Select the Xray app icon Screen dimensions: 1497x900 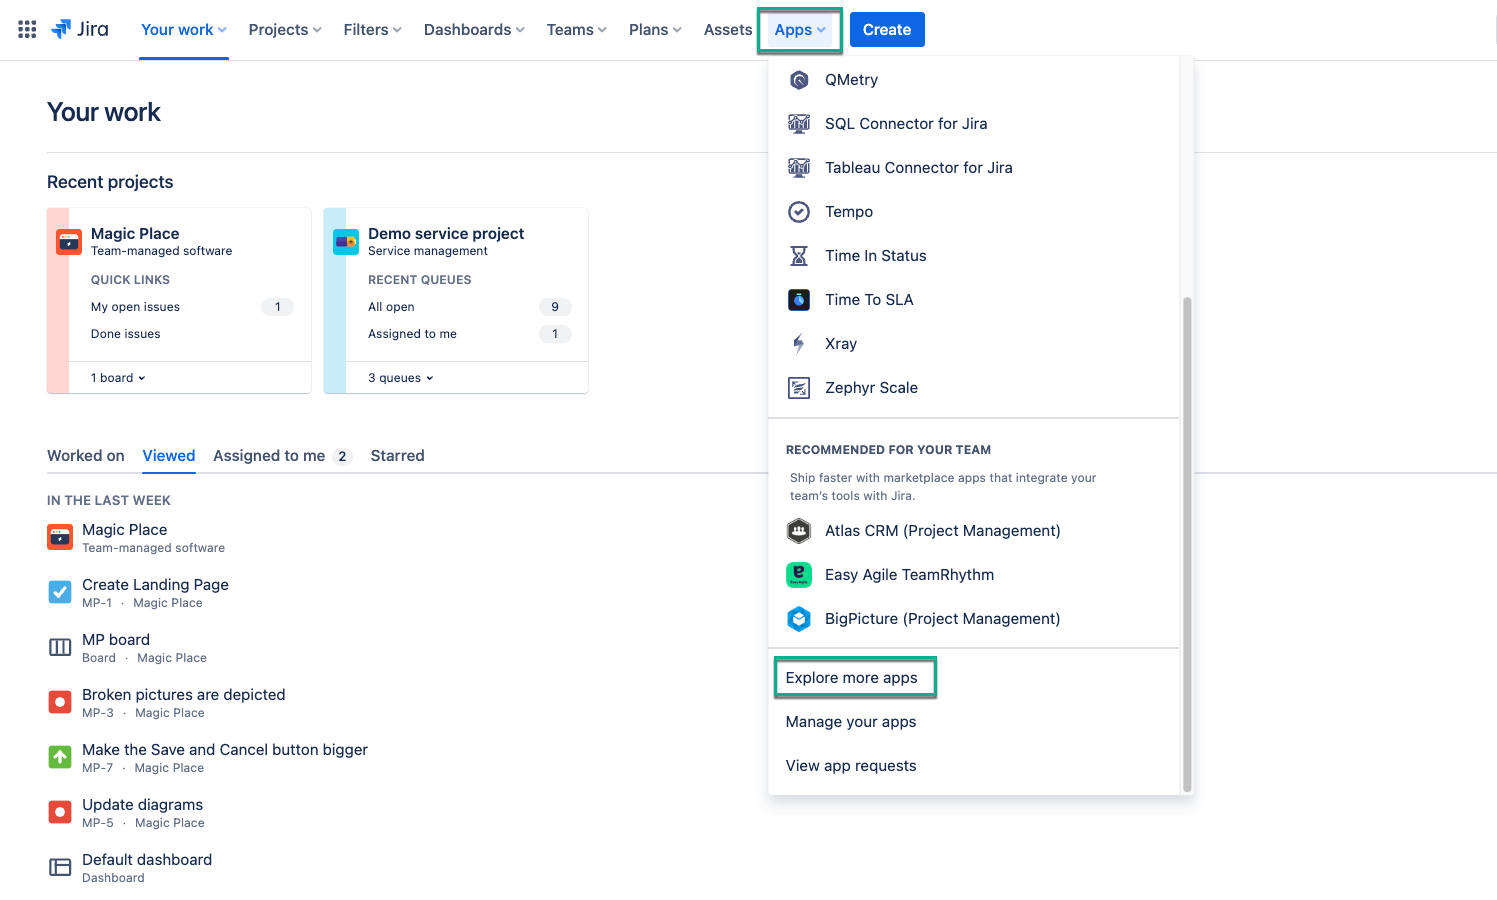coord(798,343)
